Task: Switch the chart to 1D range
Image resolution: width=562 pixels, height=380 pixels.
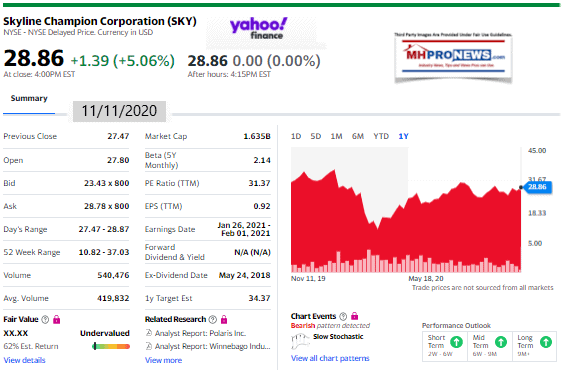Action: [296, 136]
